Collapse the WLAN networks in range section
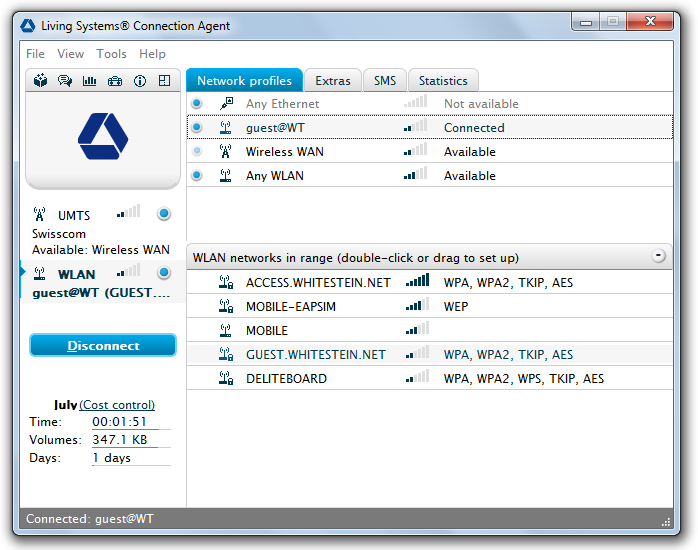 [658, 256]
